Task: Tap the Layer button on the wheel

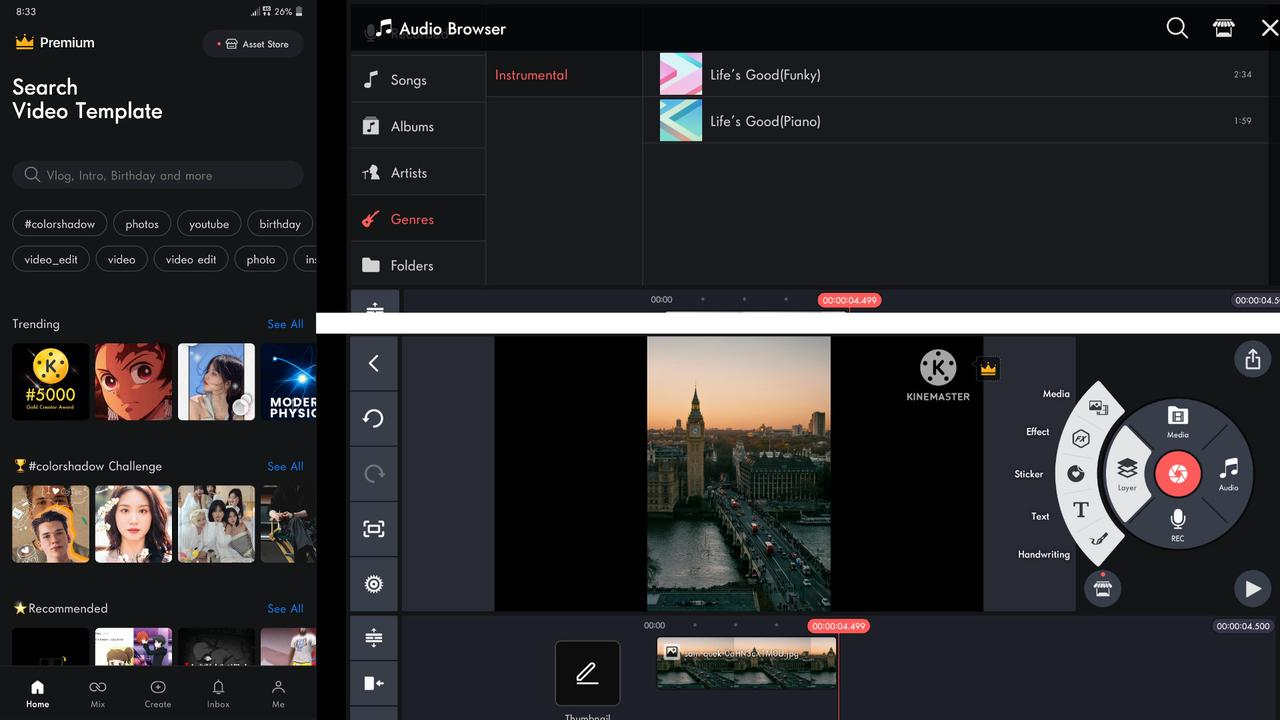Action: pyautogui.click(x=1127, y=474)
